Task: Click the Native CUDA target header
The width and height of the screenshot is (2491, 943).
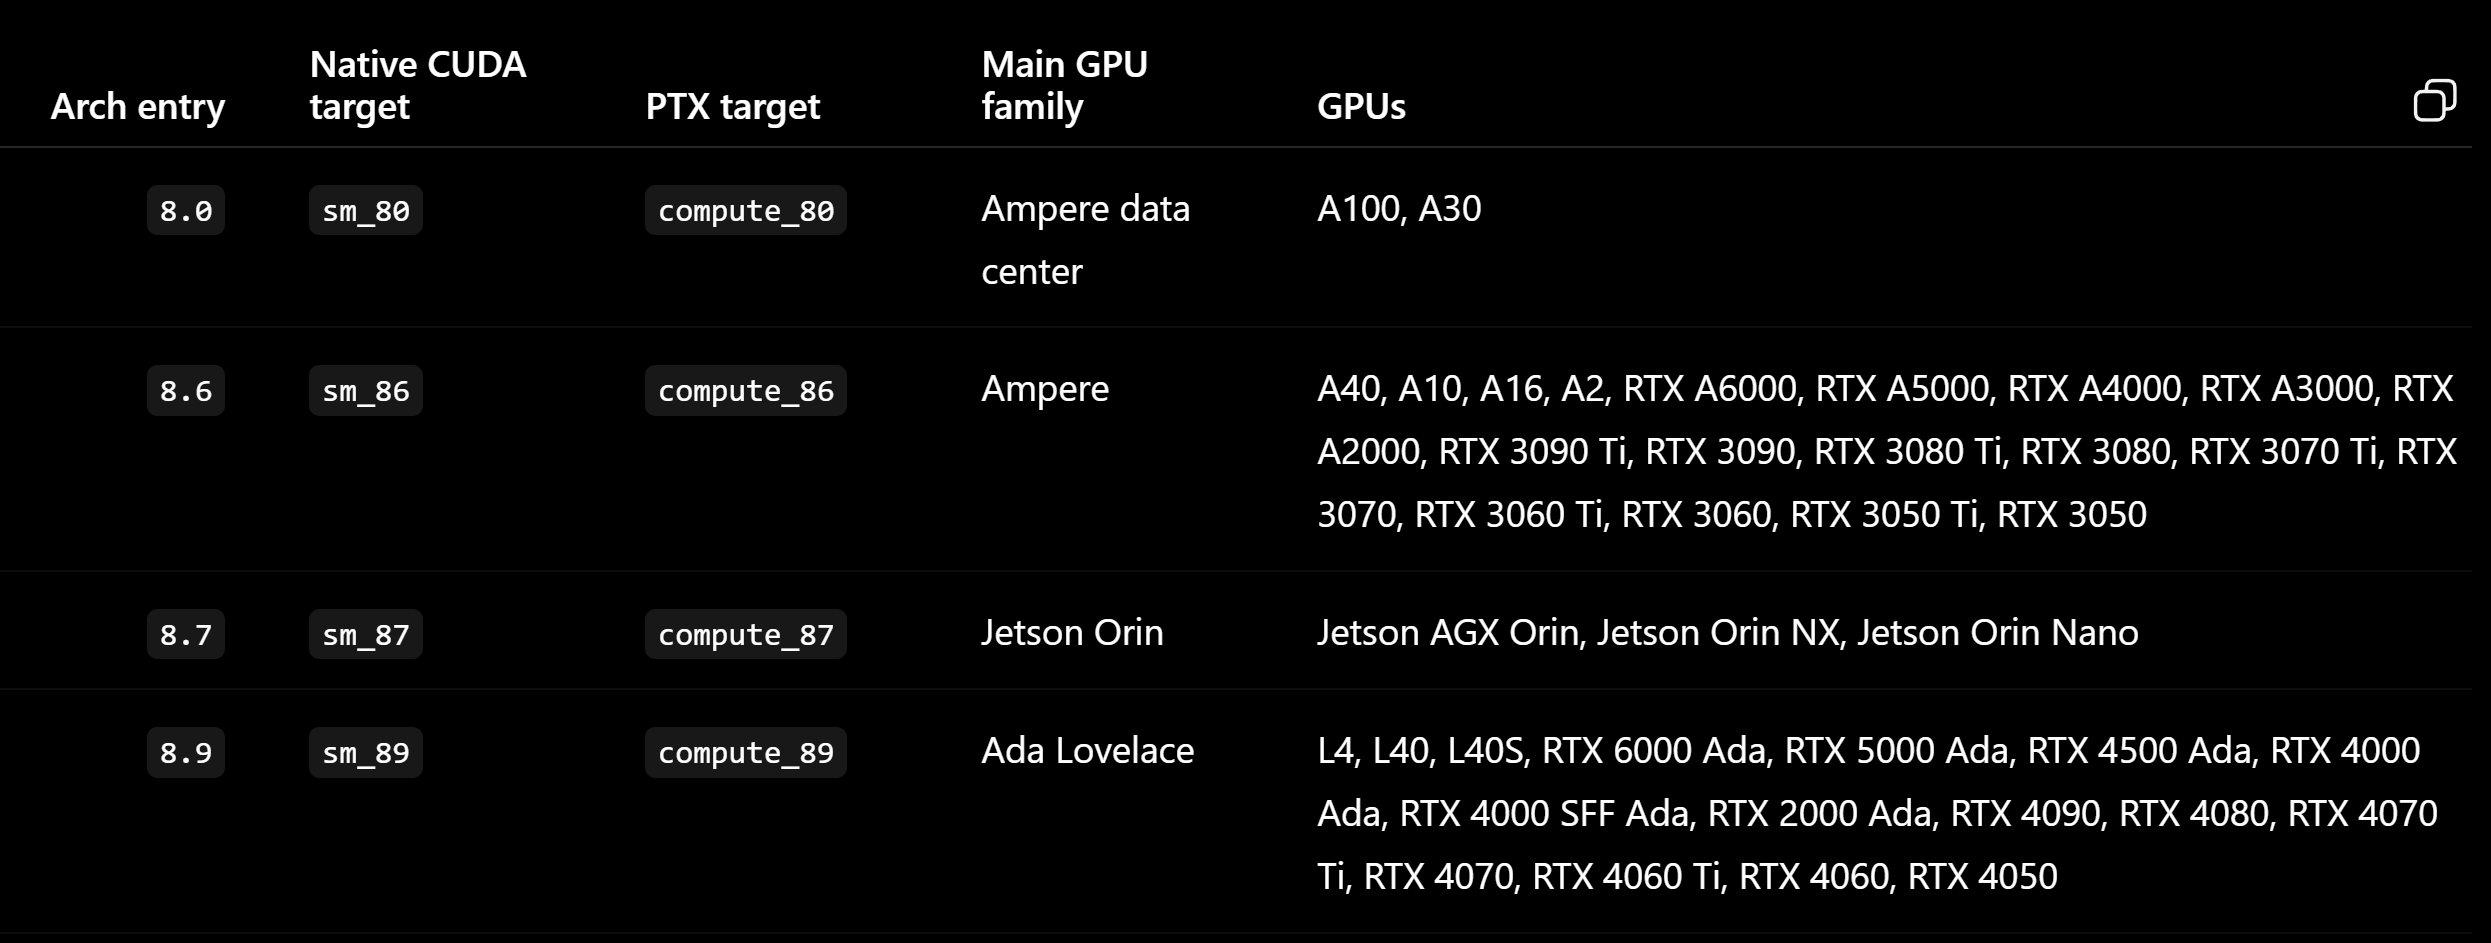Action: coord(418,85)
